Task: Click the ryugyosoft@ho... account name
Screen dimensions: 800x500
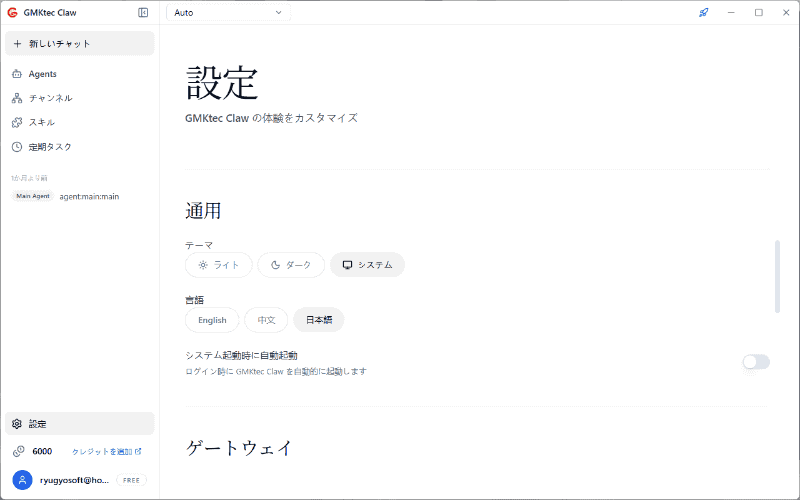Action: (74, 480)
